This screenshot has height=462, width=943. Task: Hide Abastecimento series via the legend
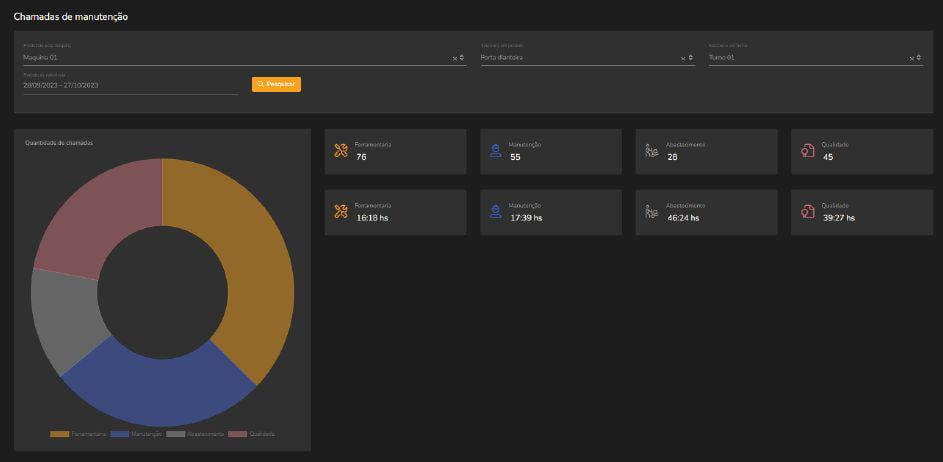click(176, 434)
